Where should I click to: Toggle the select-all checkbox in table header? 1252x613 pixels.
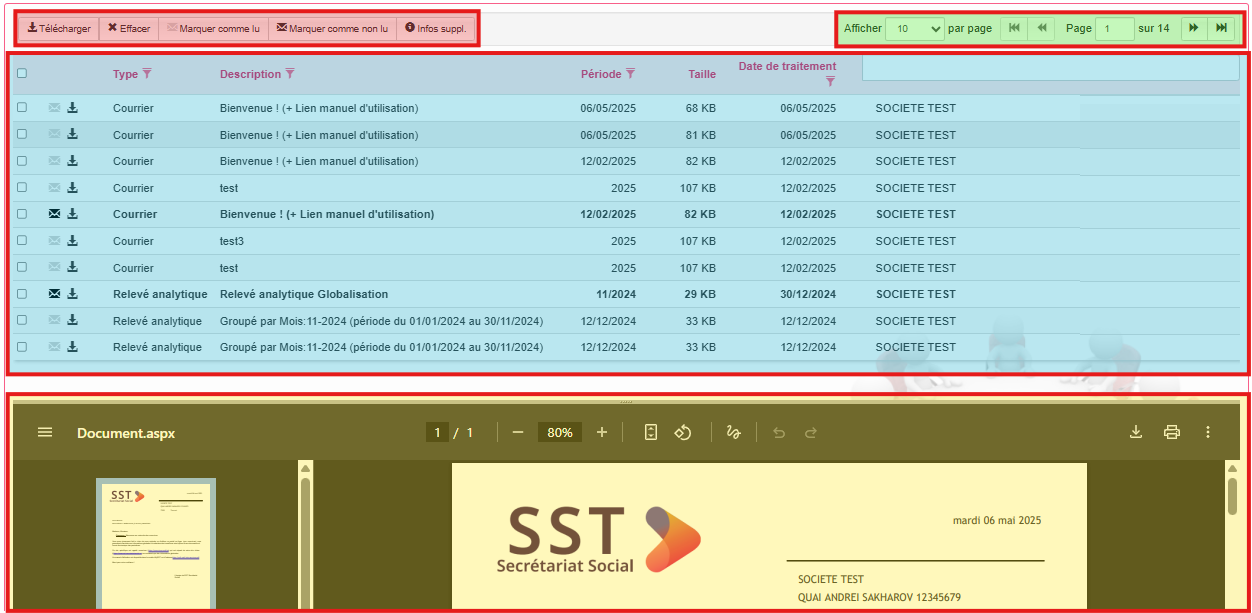click(x=22, y=73)
